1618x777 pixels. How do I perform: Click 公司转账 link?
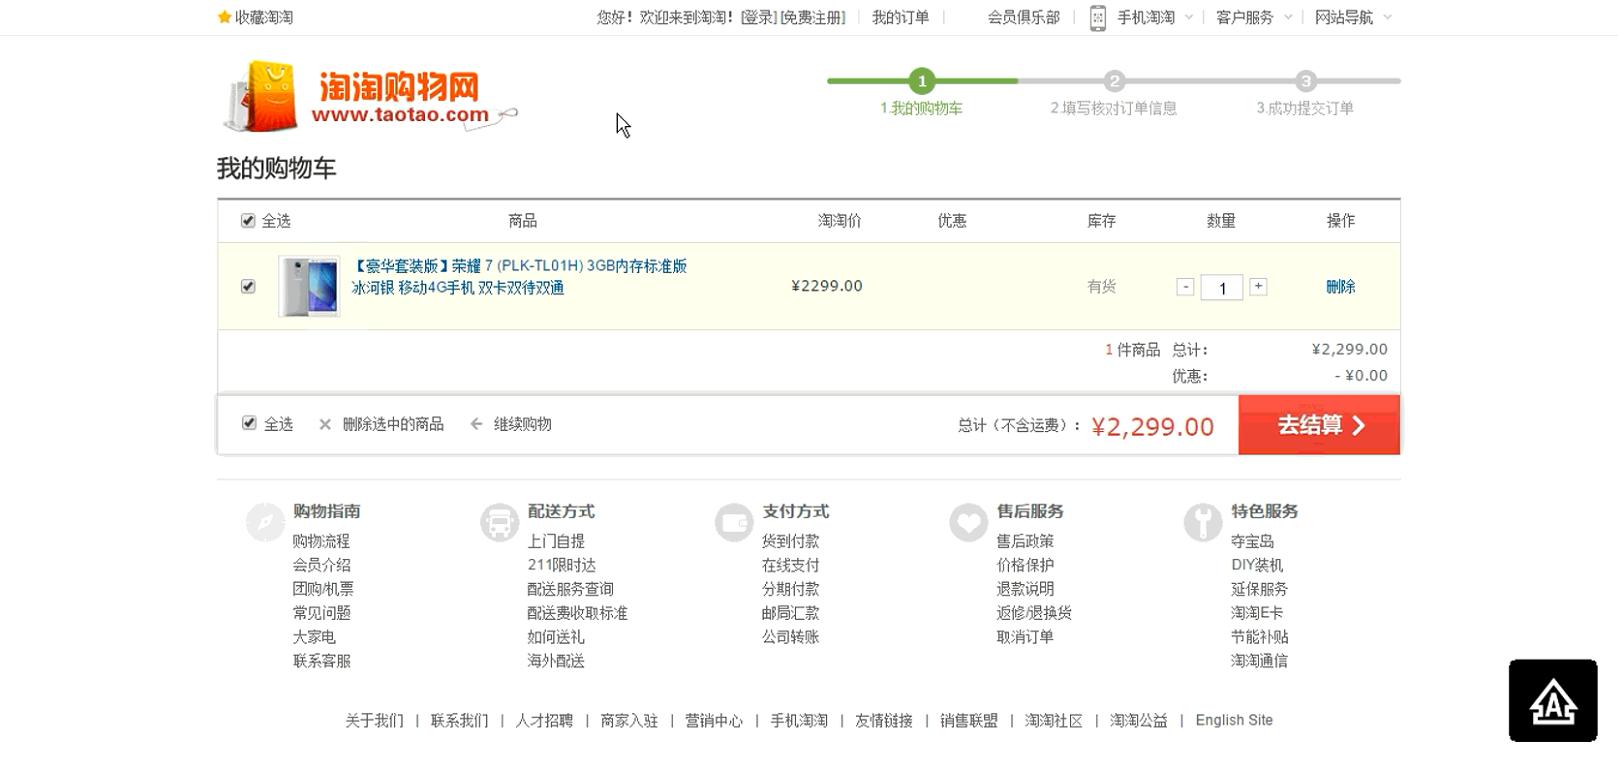(x=790, y=637)
